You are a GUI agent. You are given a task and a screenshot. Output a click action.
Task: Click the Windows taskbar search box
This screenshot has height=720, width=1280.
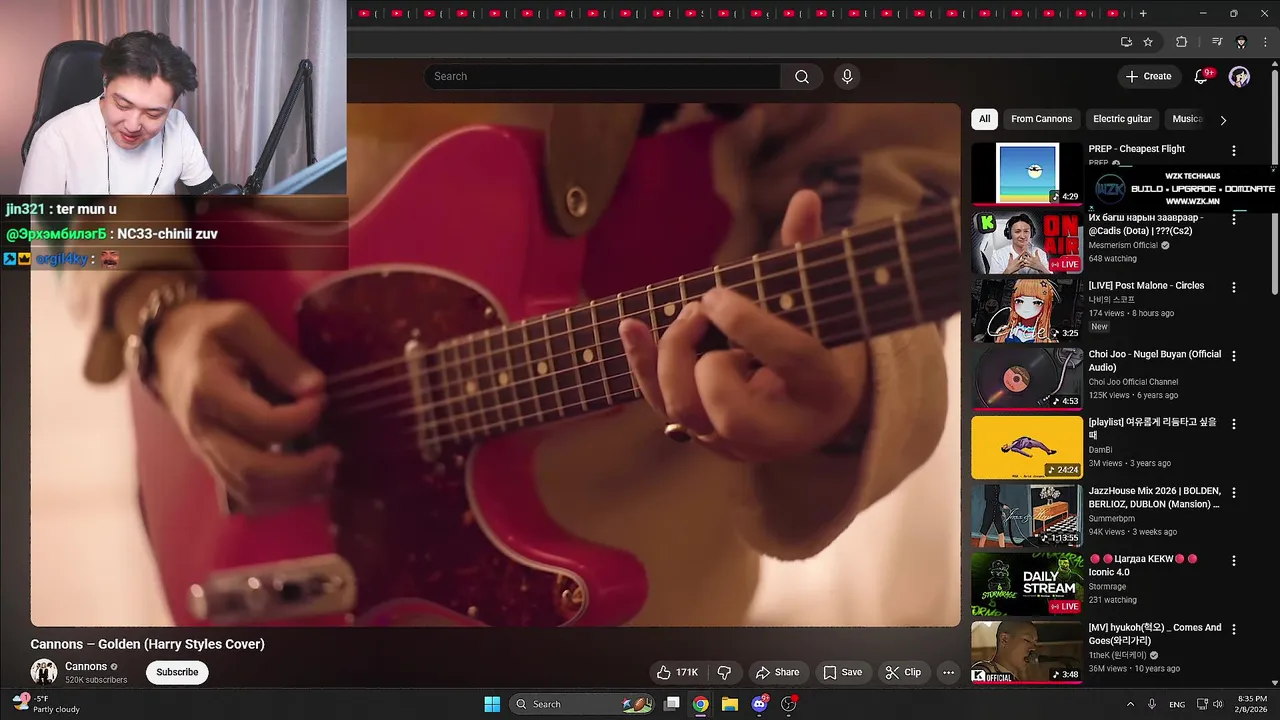[x=582, y=704]
